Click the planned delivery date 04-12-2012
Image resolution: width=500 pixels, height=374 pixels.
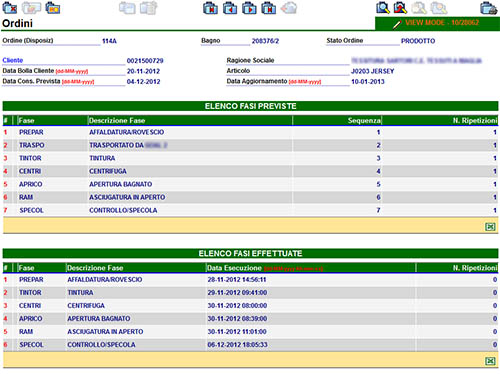point(143,82)
